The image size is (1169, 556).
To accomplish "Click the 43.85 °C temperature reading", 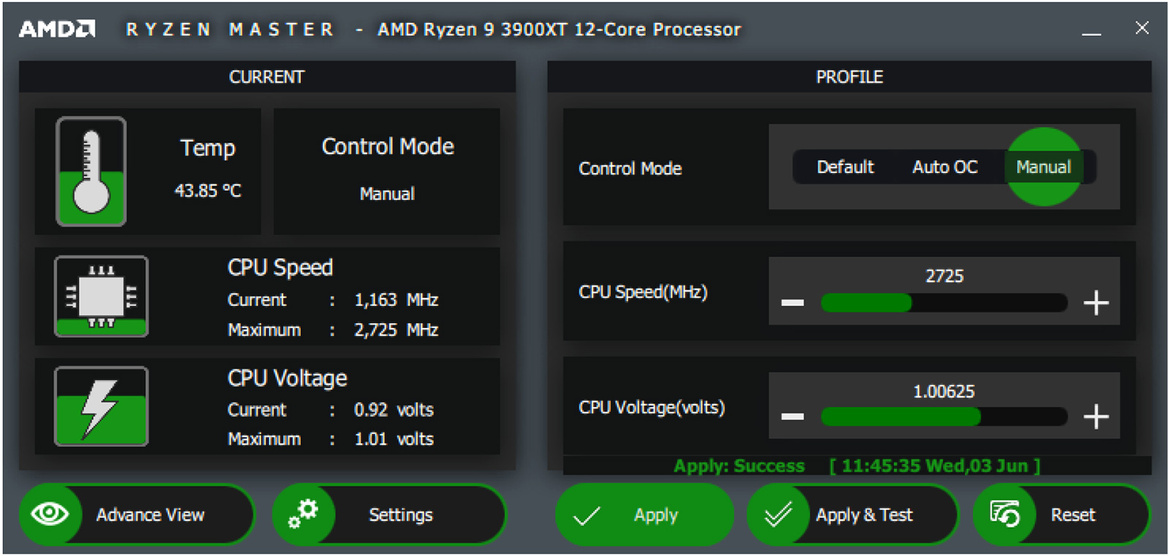I will [208, 191].
